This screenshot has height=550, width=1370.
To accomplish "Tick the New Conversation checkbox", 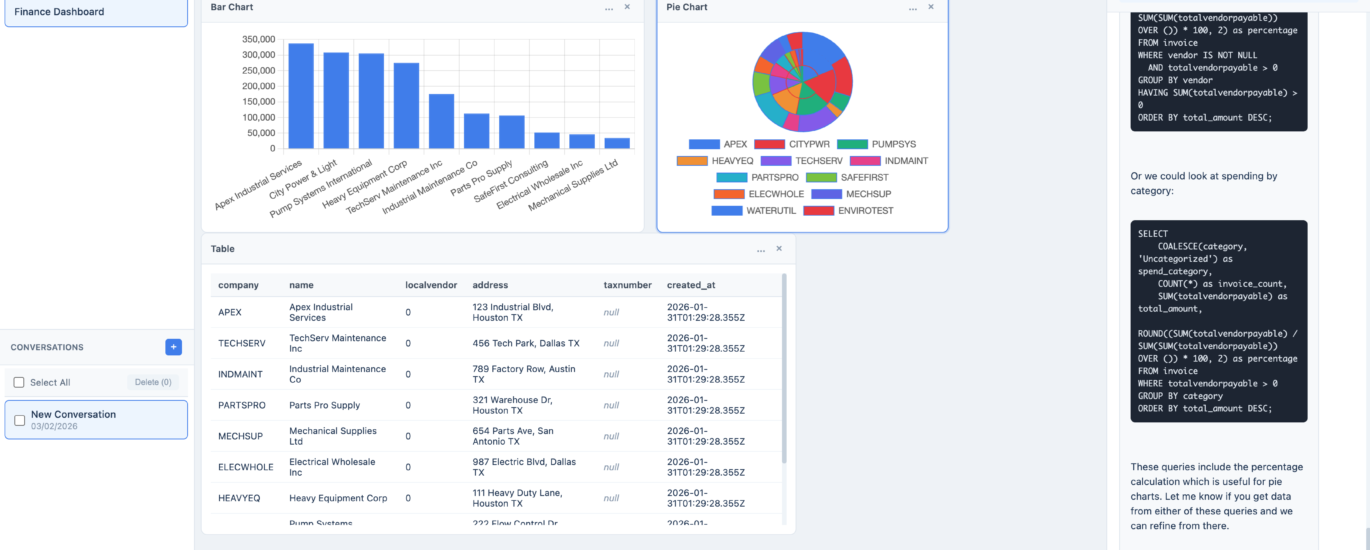I will click(x=19, y=420).
